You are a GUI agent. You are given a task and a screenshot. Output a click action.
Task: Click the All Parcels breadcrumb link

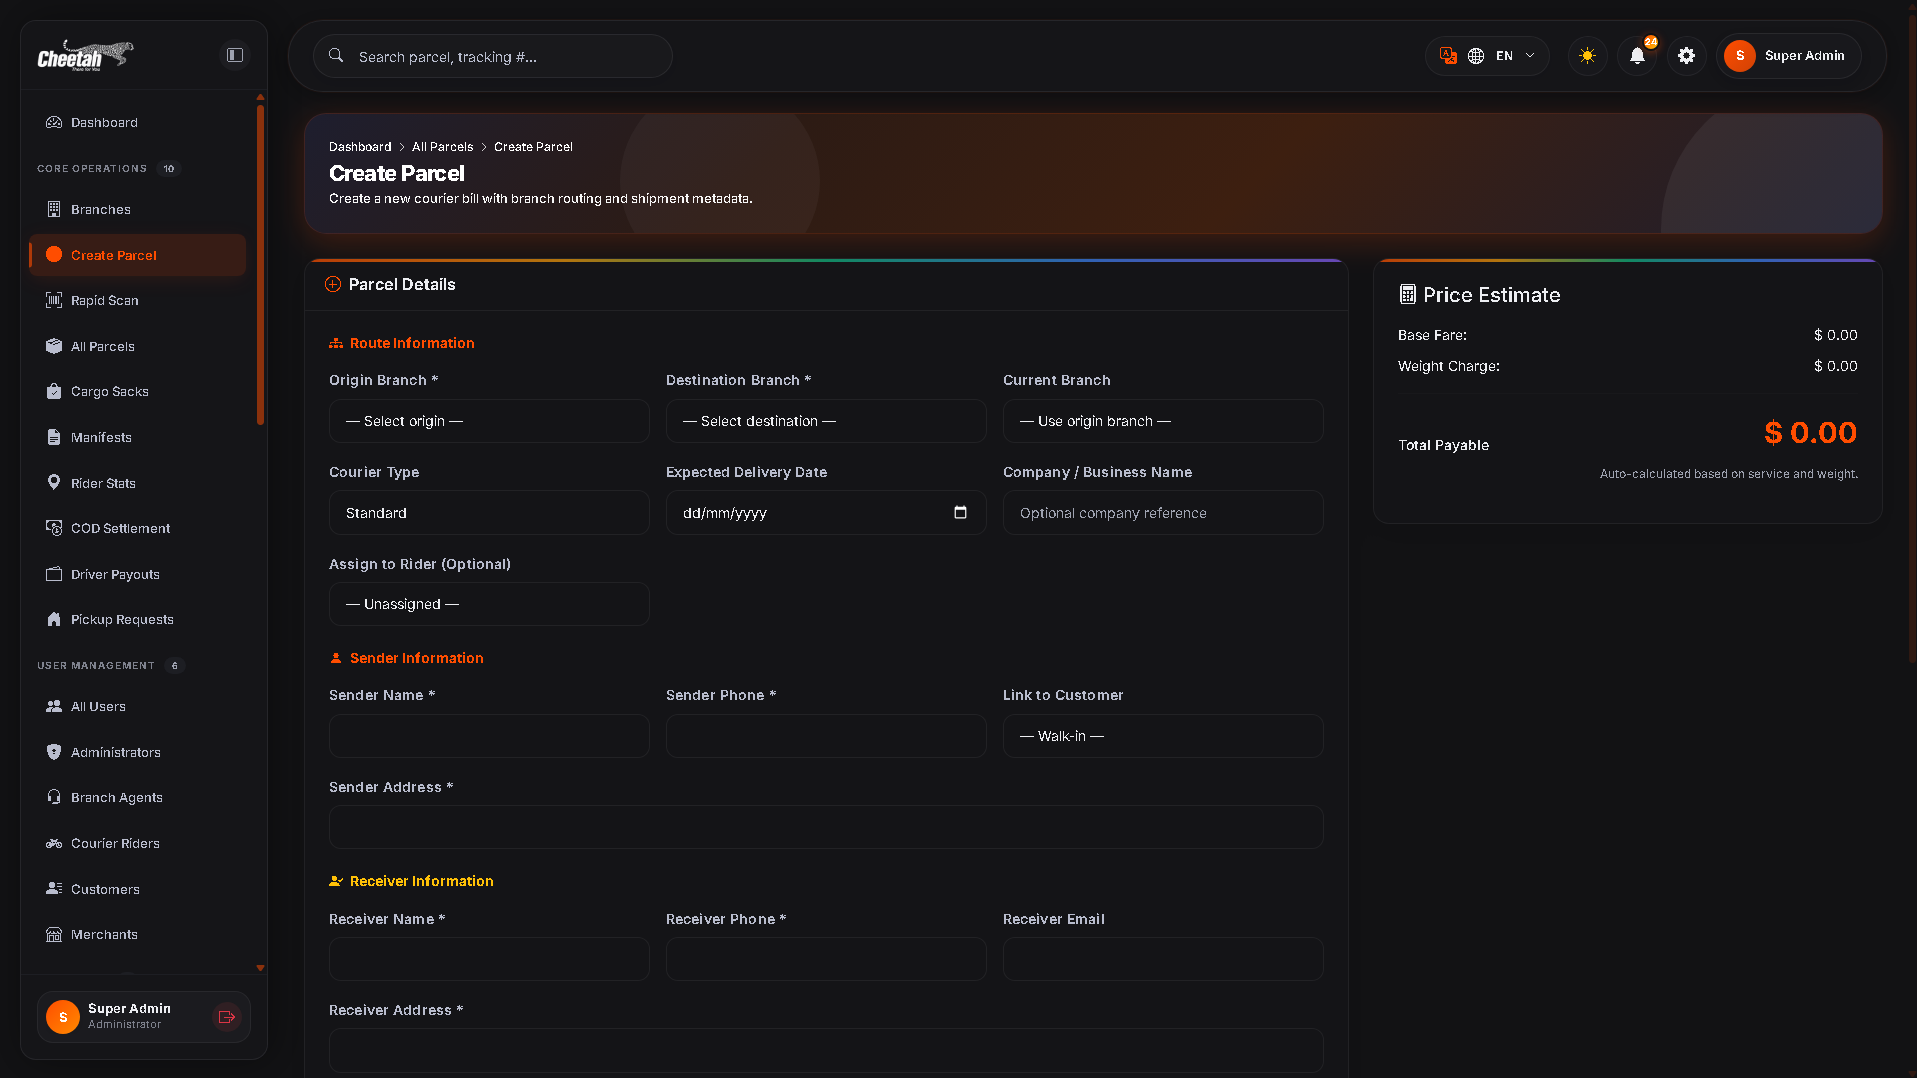[x=442, y=147]
